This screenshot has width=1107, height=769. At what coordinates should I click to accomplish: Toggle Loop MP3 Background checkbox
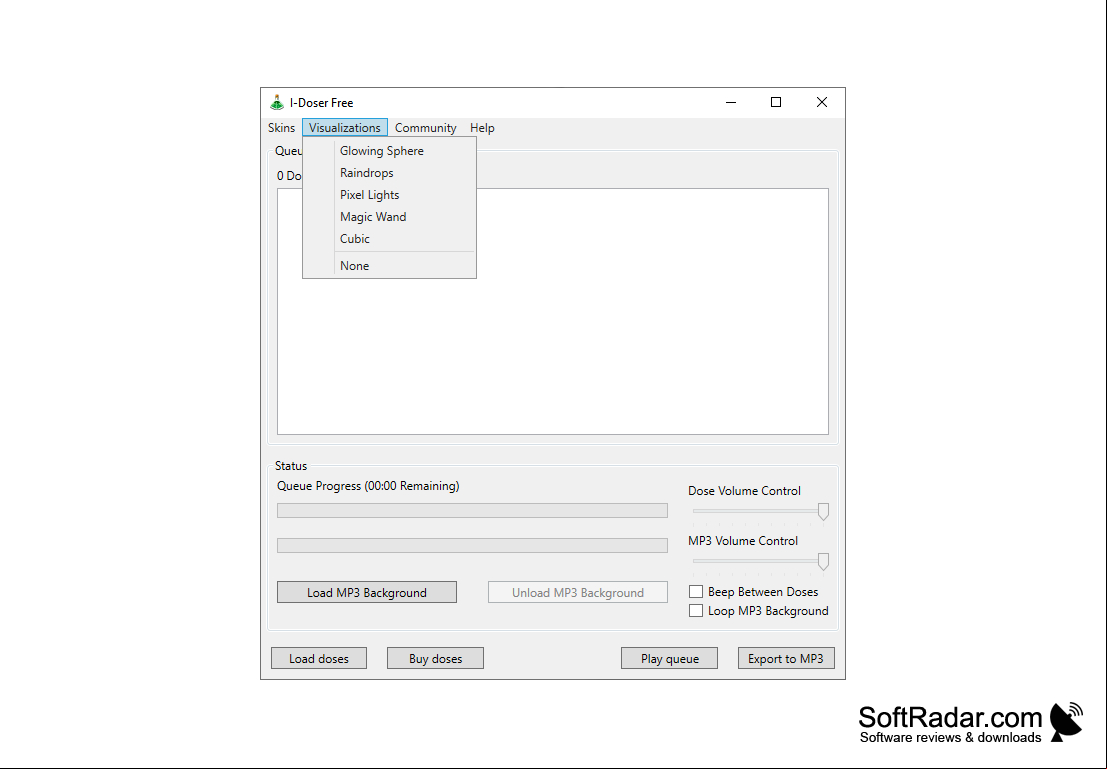pos(696,611)
